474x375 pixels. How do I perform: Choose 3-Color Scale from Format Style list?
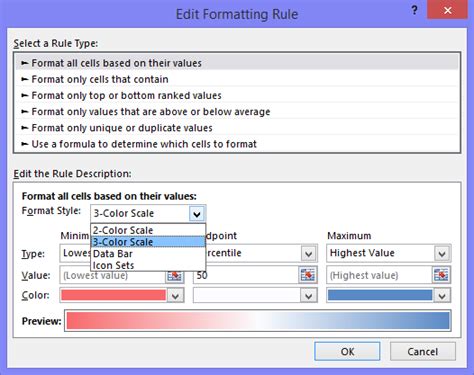(x=148, y=242)
